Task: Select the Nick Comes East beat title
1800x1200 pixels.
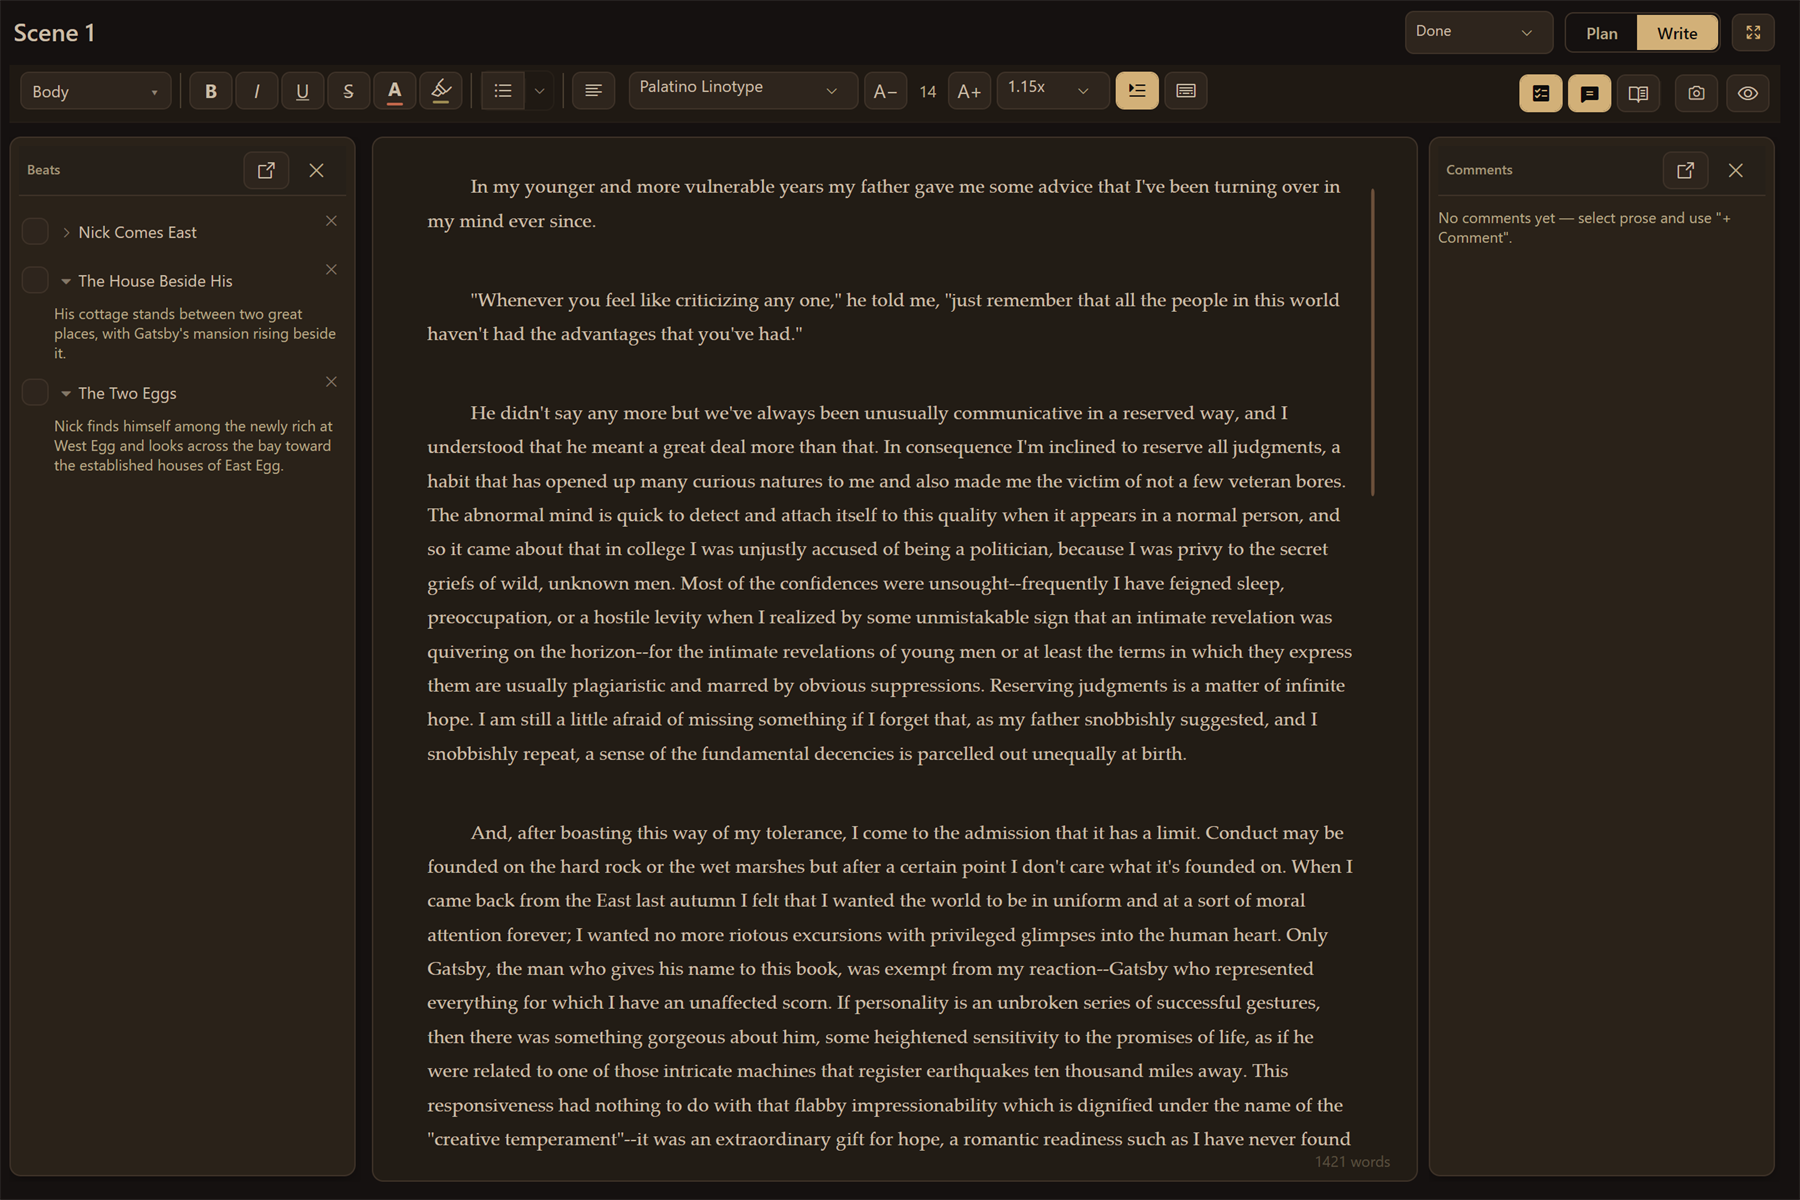Action: tap(137, 232)
